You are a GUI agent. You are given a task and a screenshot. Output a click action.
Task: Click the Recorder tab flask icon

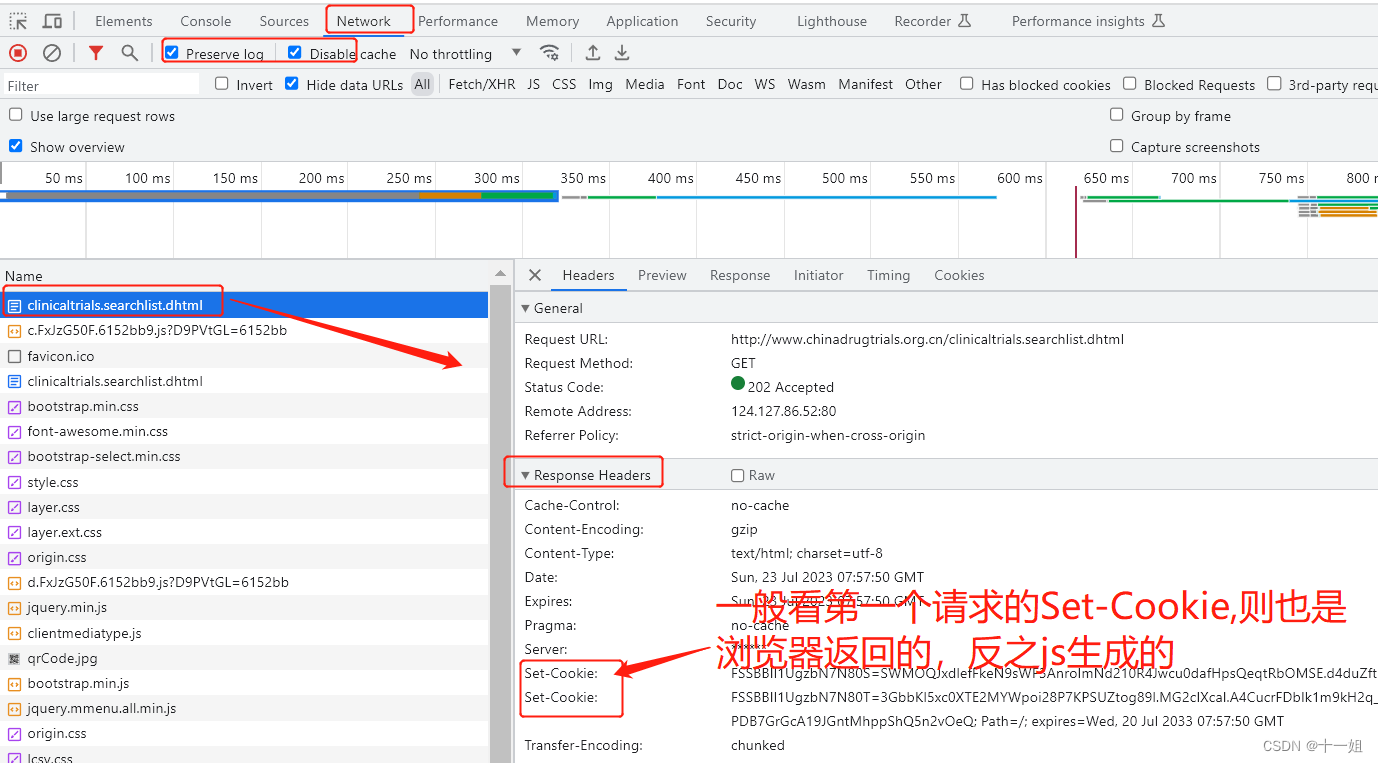(964, 21)
